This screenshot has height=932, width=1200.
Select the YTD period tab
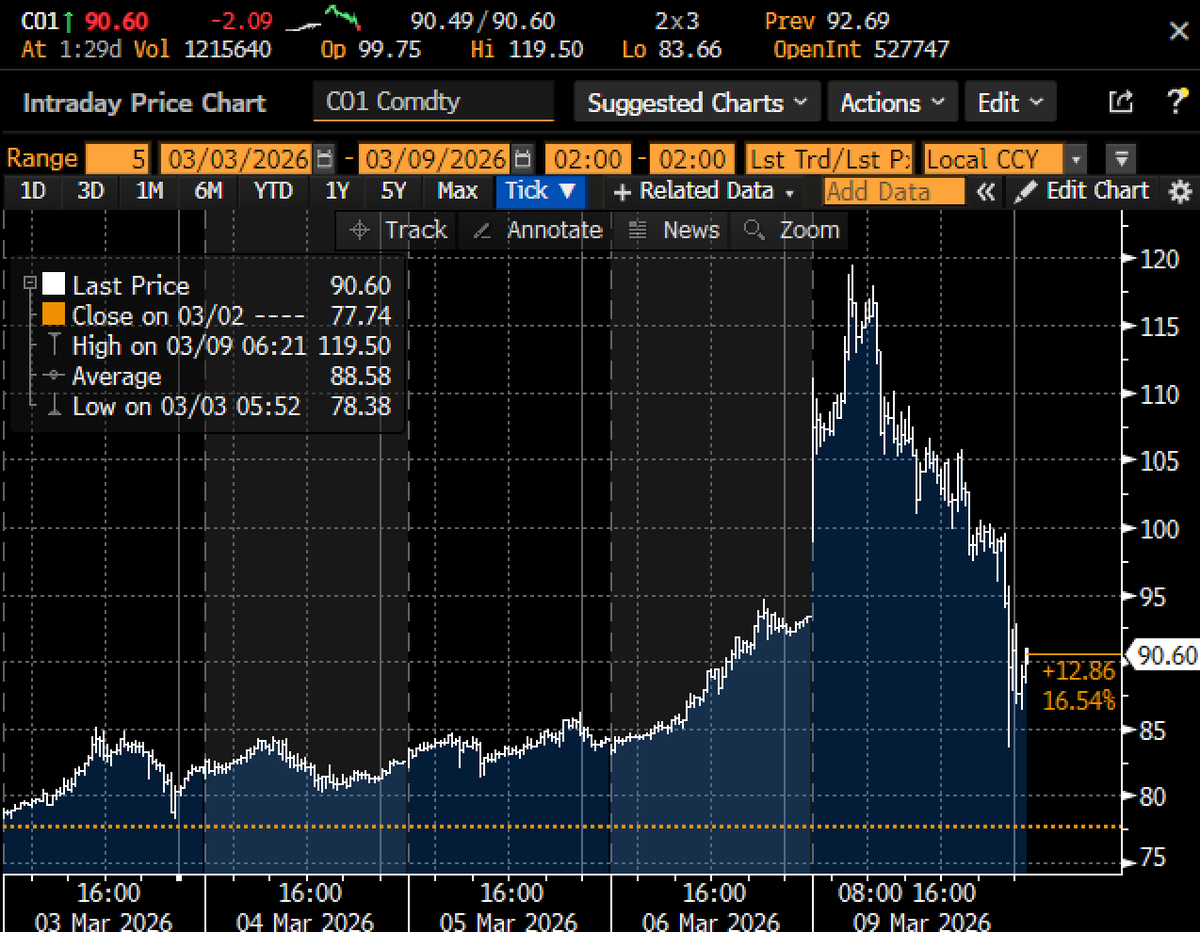tap(272, 191)
